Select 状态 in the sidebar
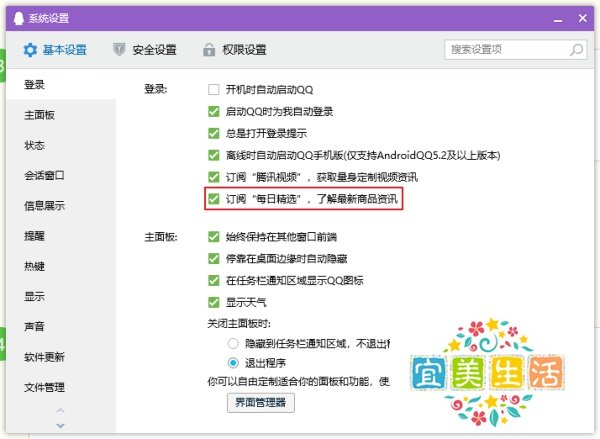This screenshot has width=600, height=439. 61,145
